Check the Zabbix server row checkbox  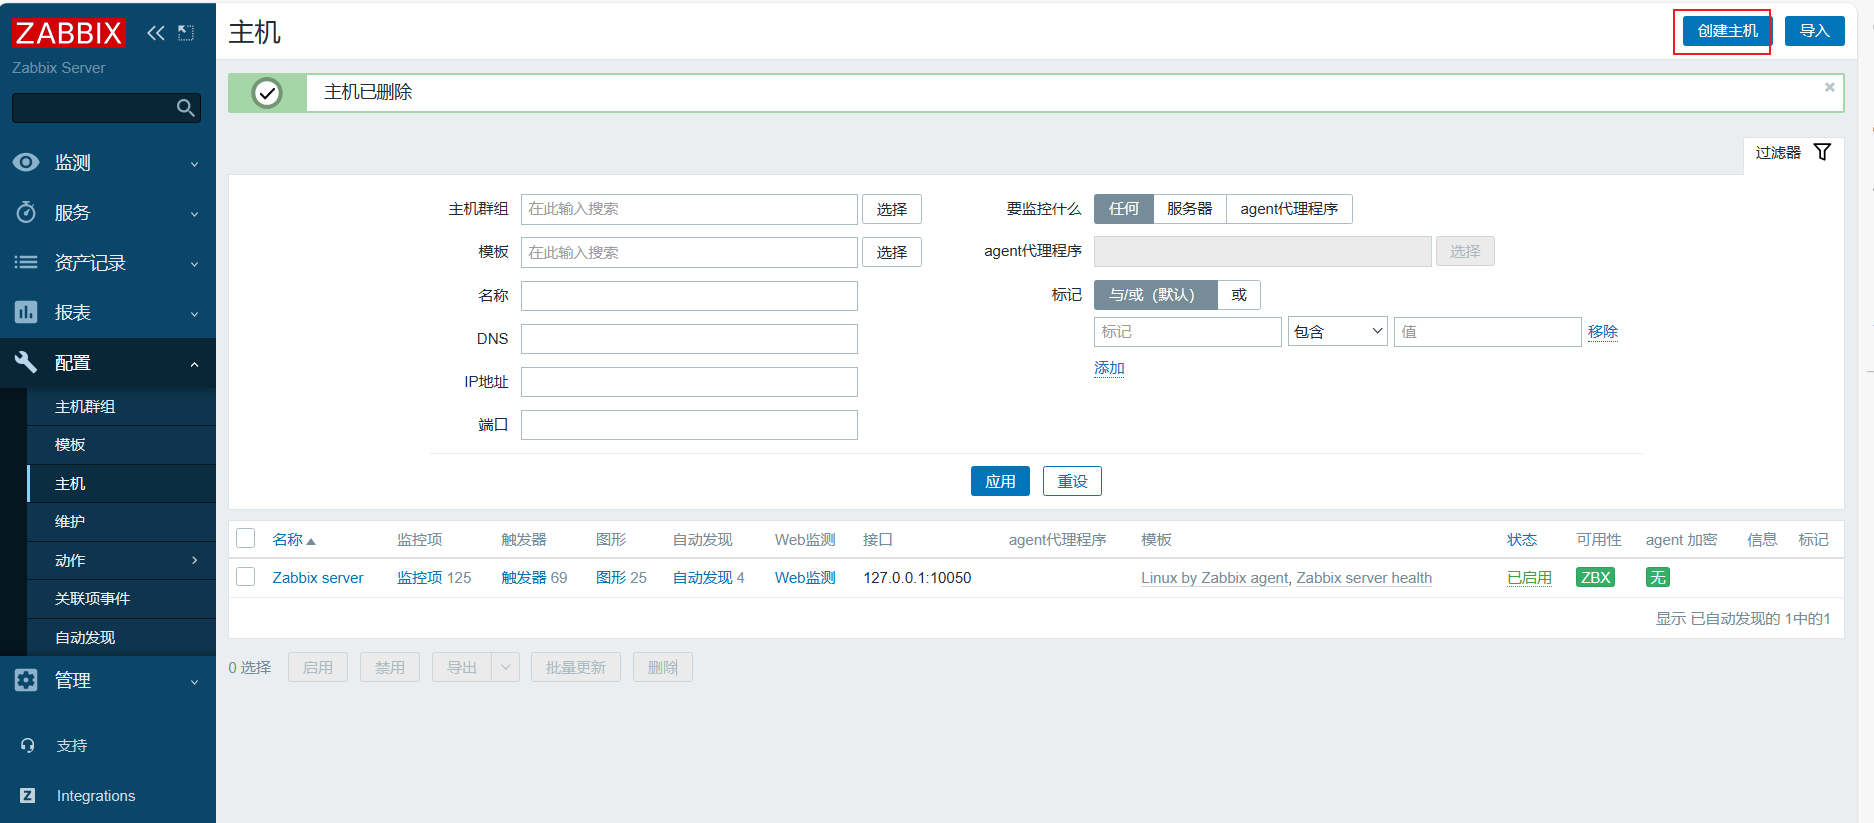click(246, 576)
